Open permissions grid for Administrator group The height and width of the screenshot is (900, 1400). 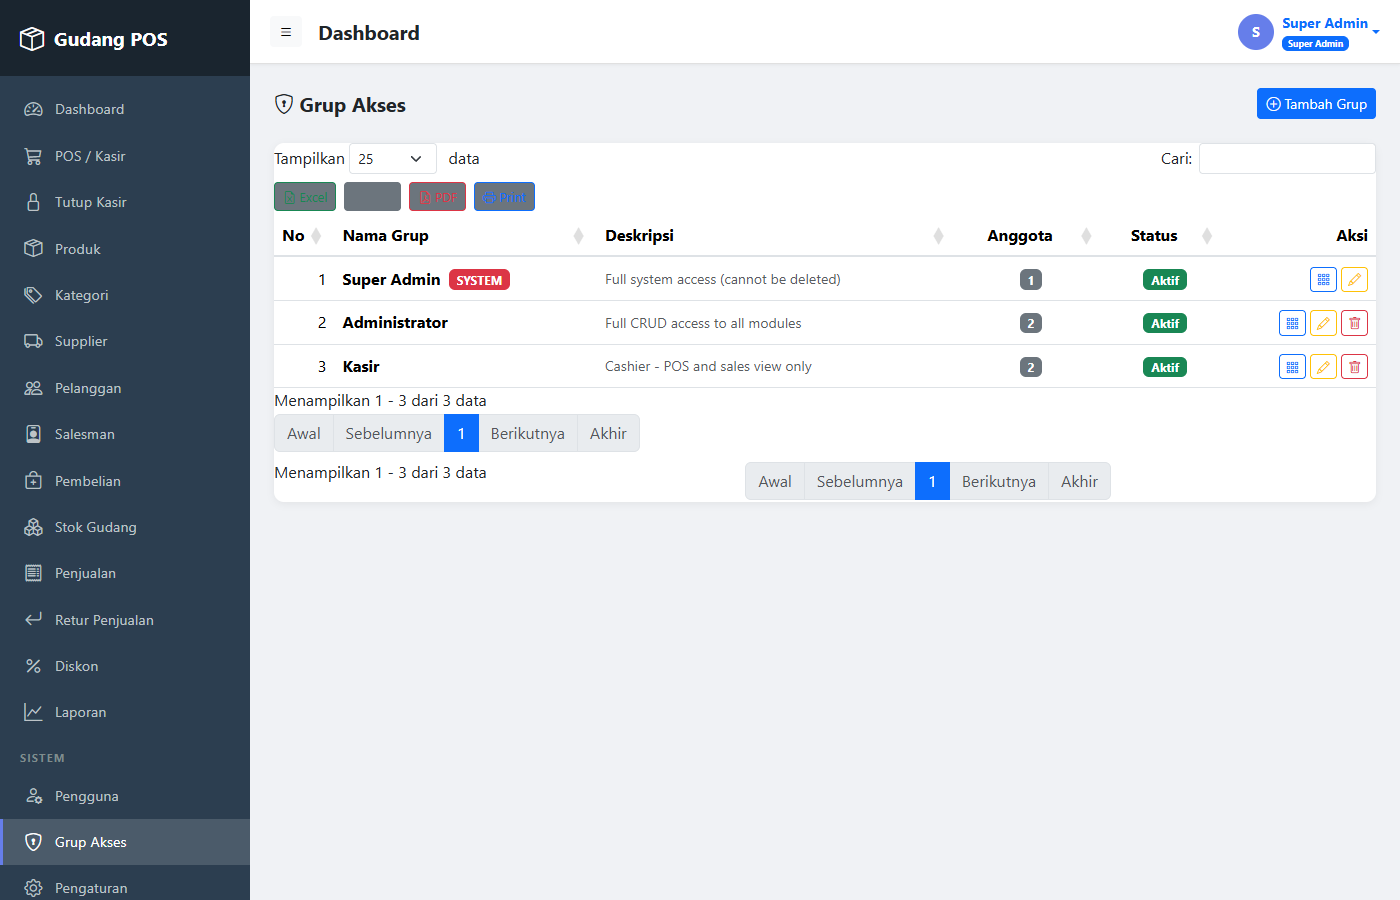[1292, 323]
